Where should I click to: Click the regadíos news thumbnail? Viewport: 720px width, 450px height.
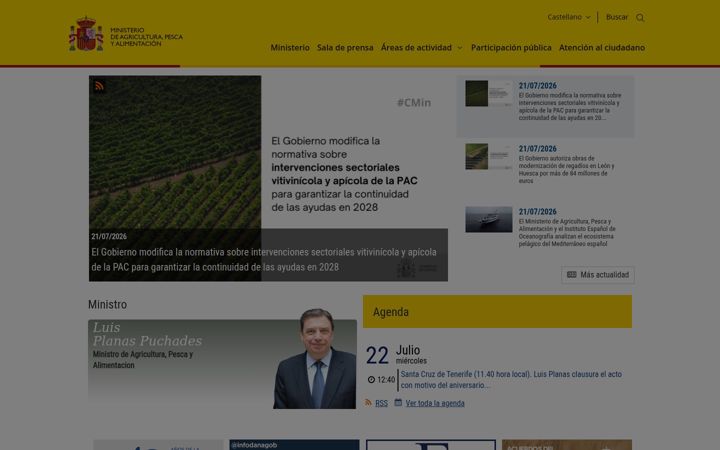pyautogui.click(x=489, y=156)
